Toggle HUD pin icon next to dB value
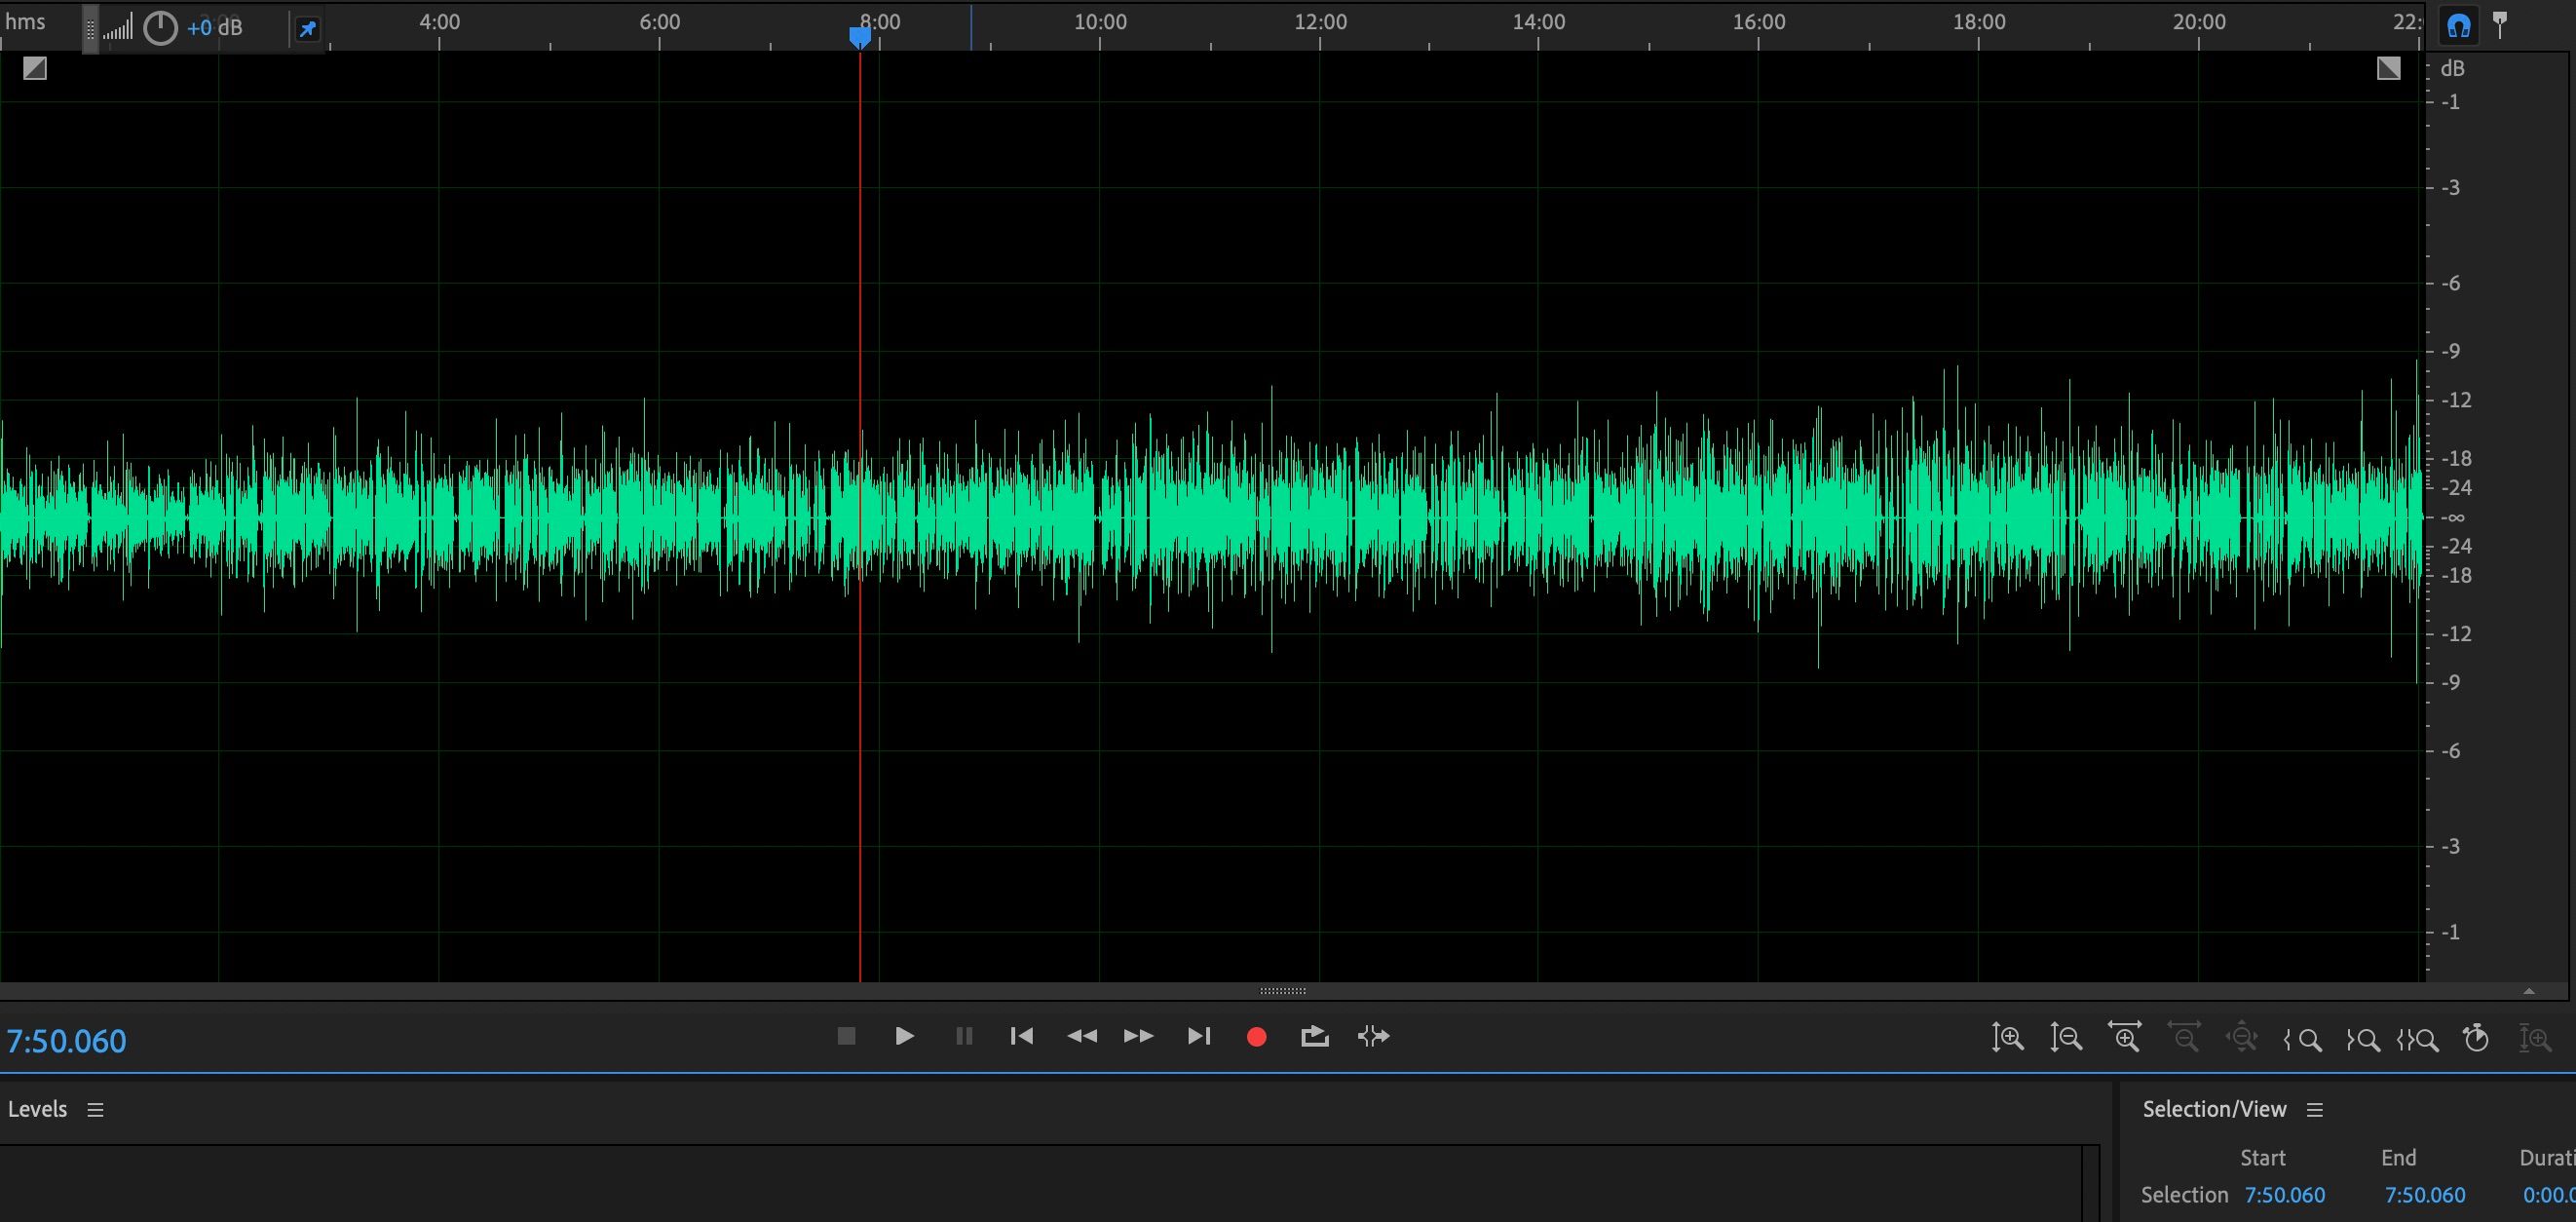The image size is (2576, 1222). click(x=308, y=29)
